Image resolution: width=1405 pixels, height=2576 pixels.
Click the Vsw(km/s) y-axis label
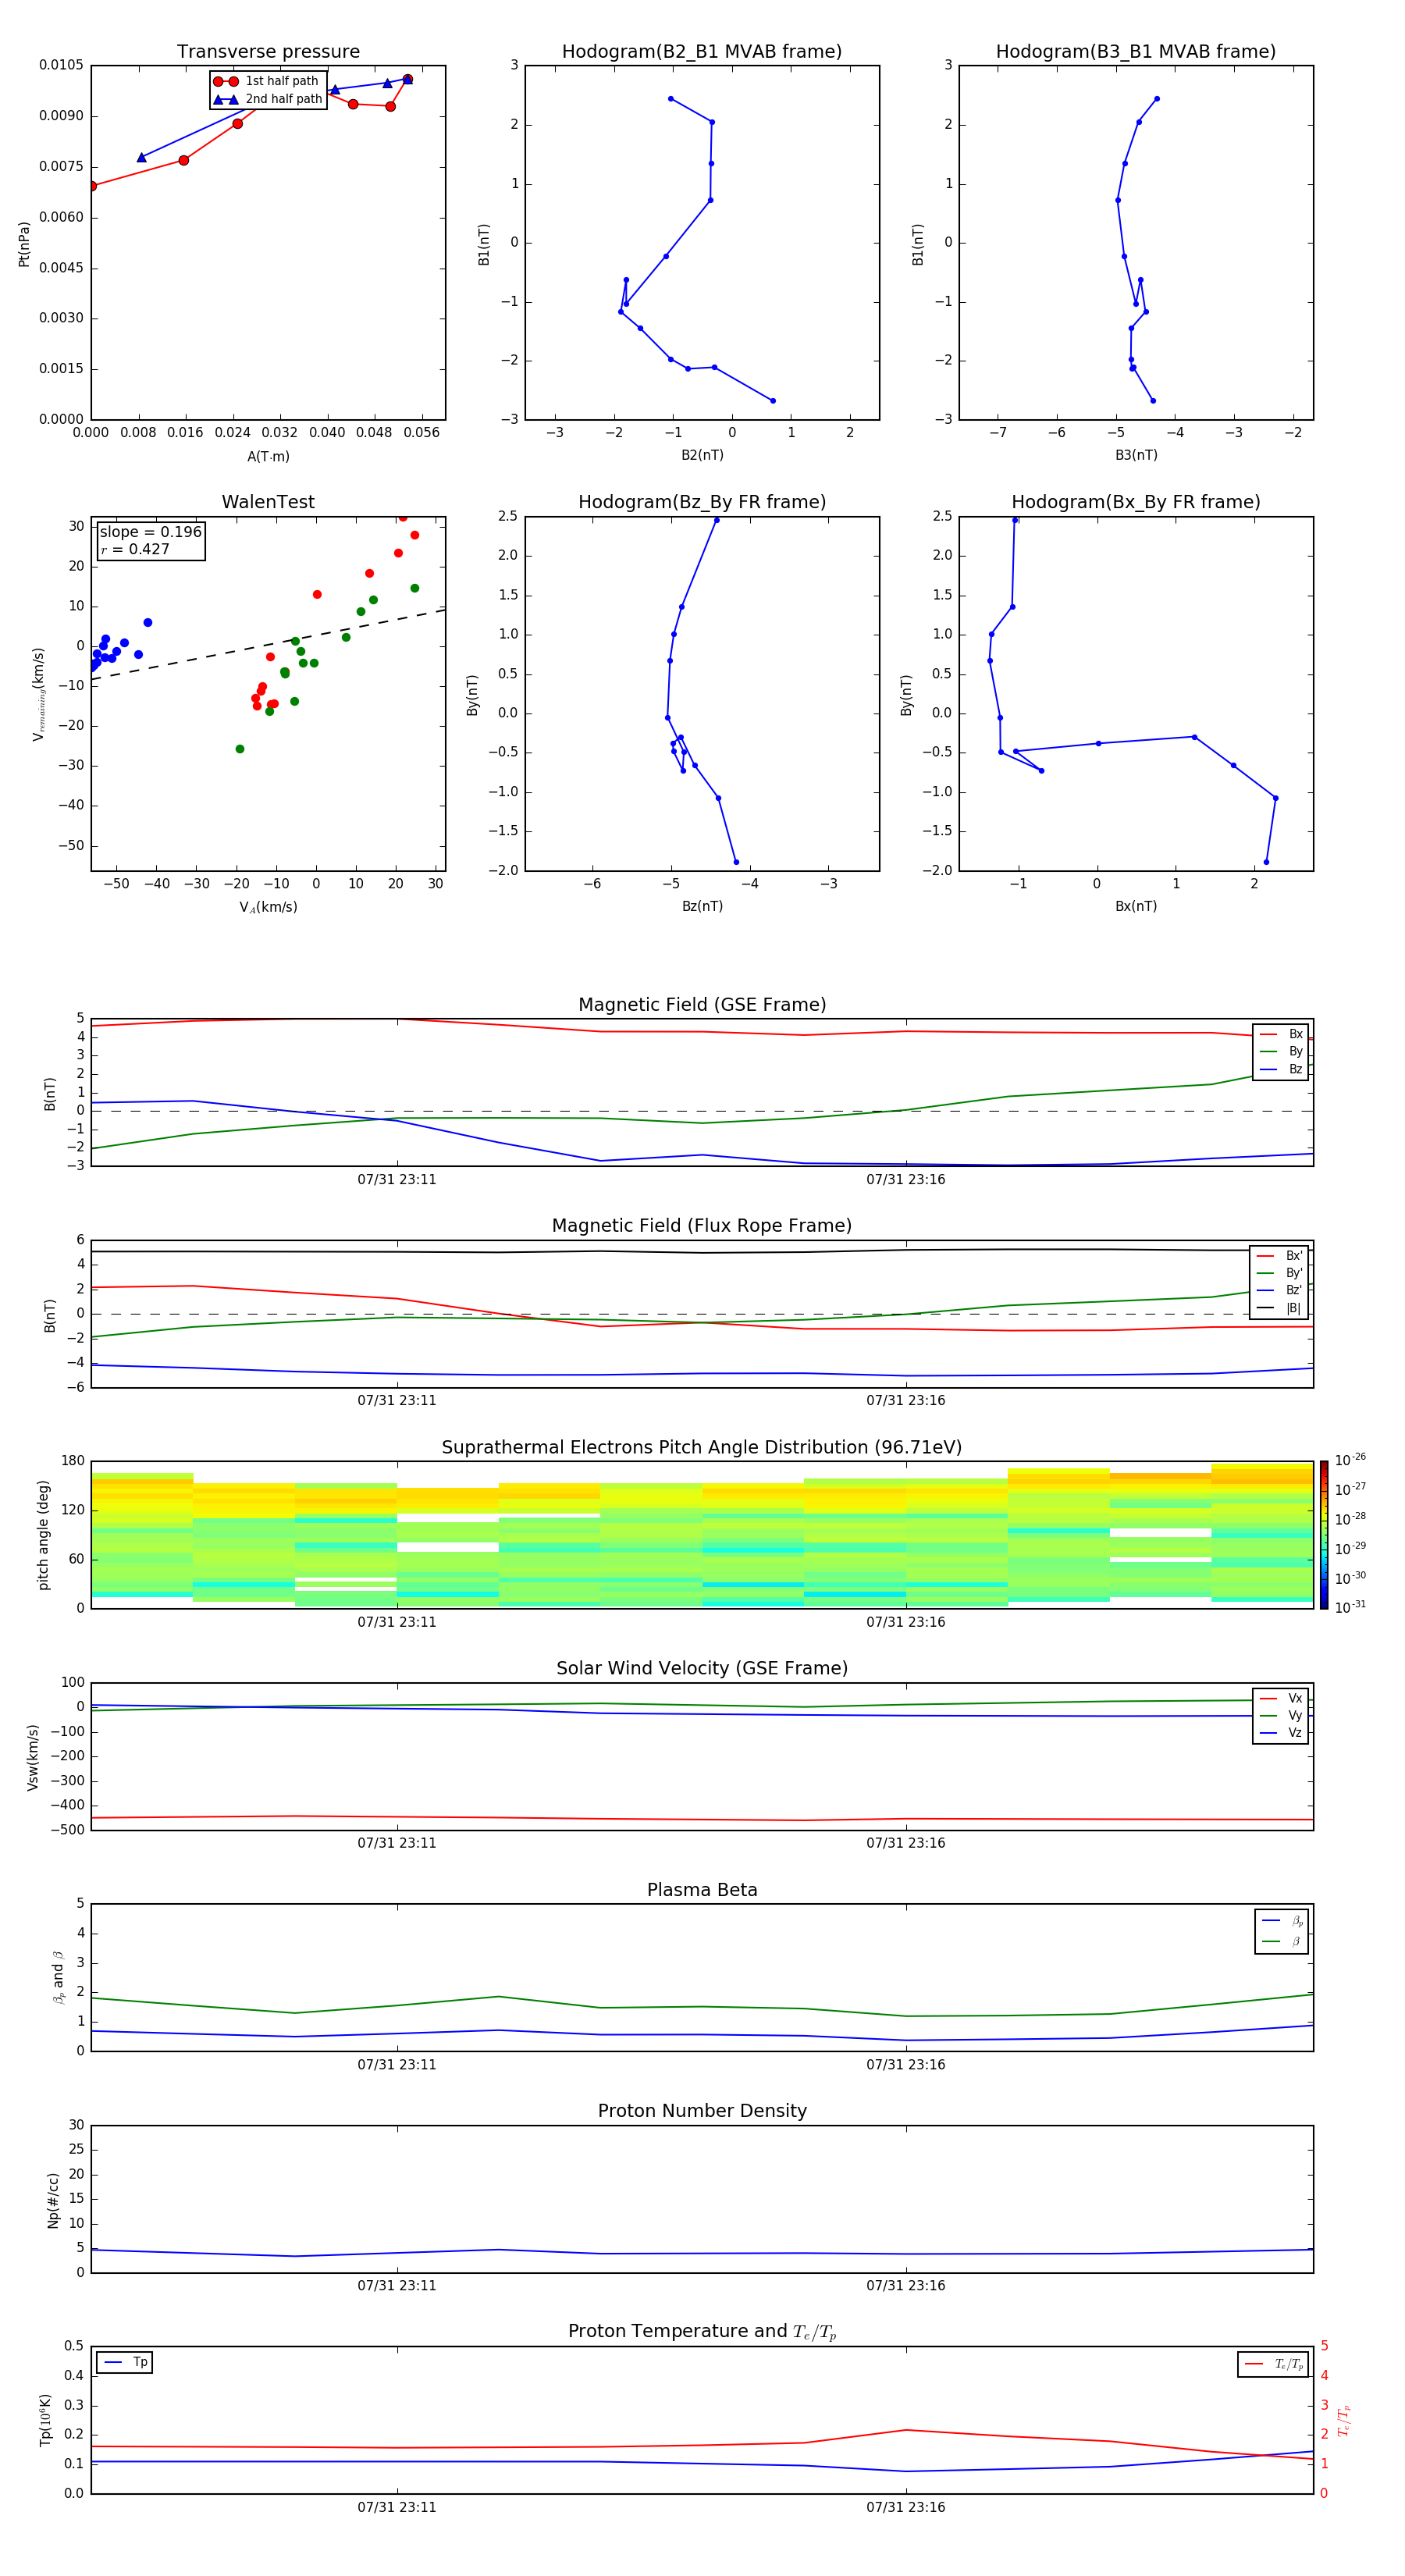coord(33,1757)
